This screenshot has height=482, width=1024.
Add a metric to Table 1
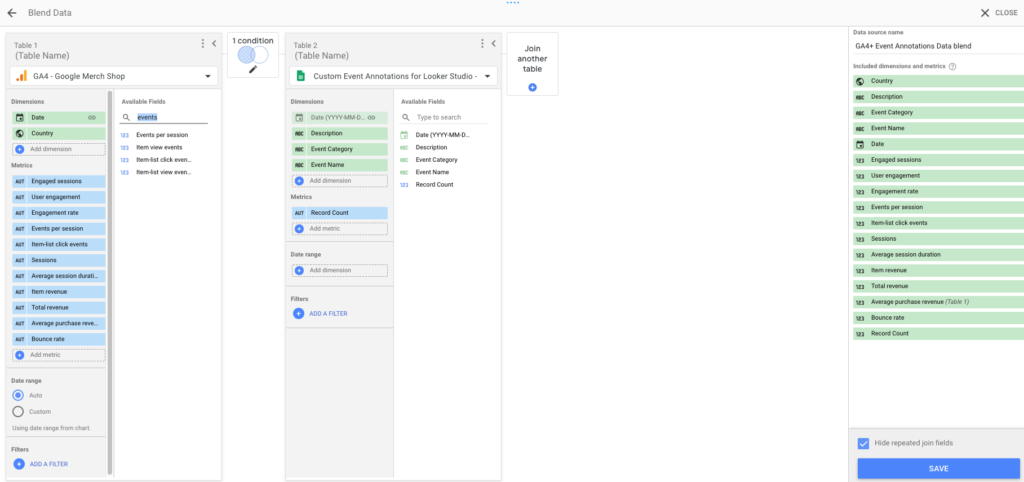pyautogui.click(x=58, y=355)
